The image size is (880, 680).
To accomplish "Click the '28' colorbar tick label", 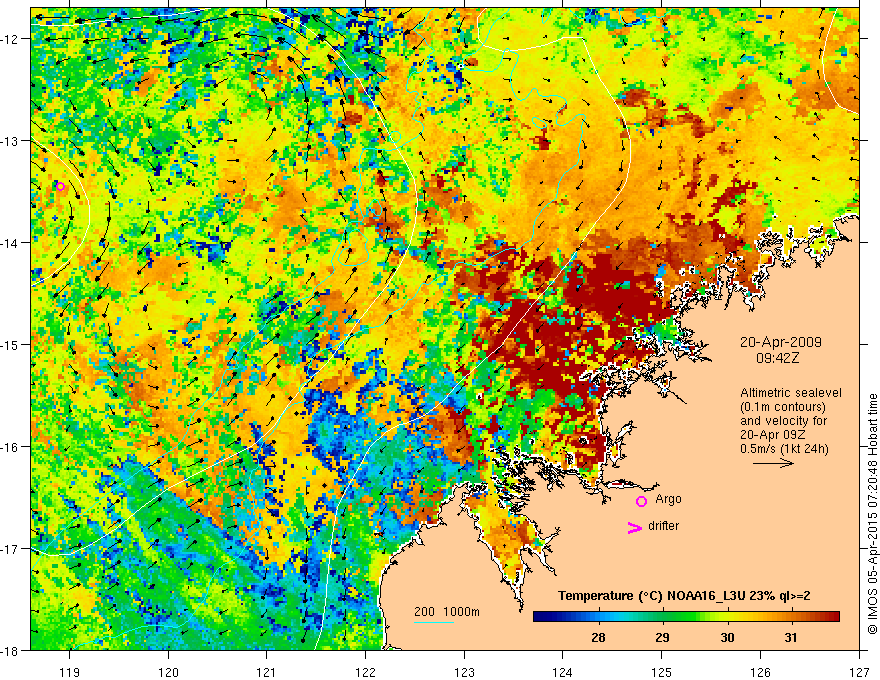I will pyautogui.click(x=598, y=637).
